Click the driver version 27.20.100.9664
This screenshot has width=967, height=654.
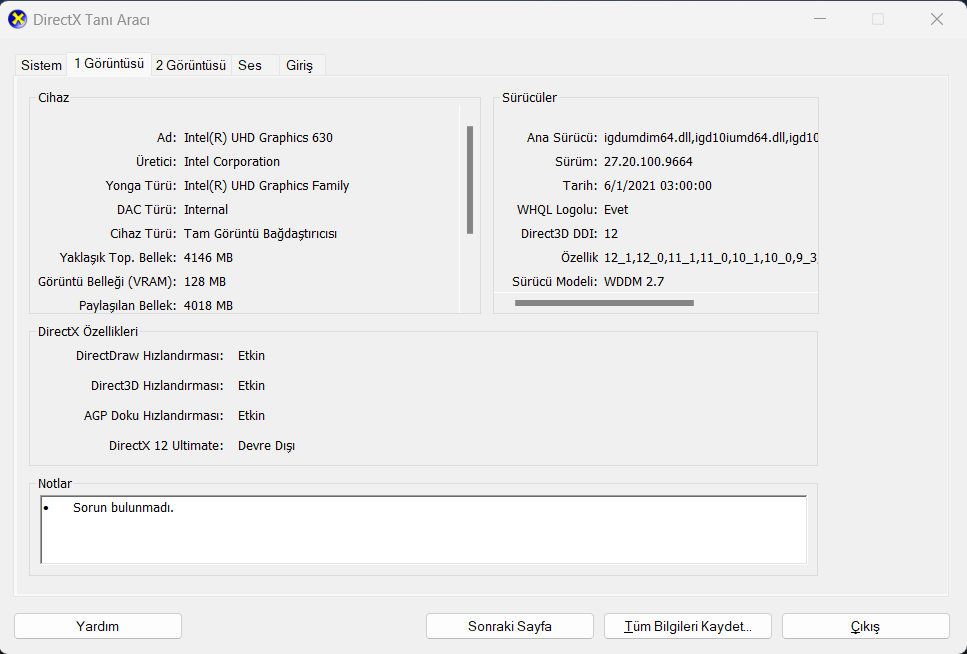click(648, 162)
